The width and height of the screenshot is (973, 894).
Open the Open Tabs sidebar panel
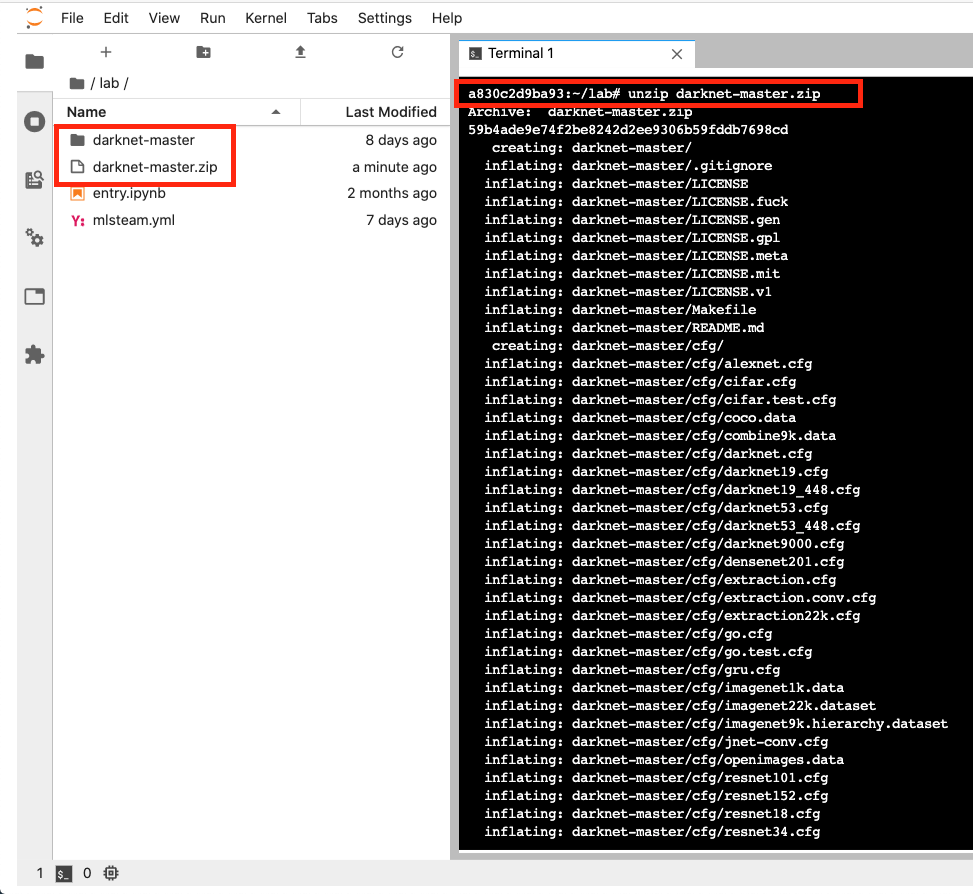click(35, 297)
